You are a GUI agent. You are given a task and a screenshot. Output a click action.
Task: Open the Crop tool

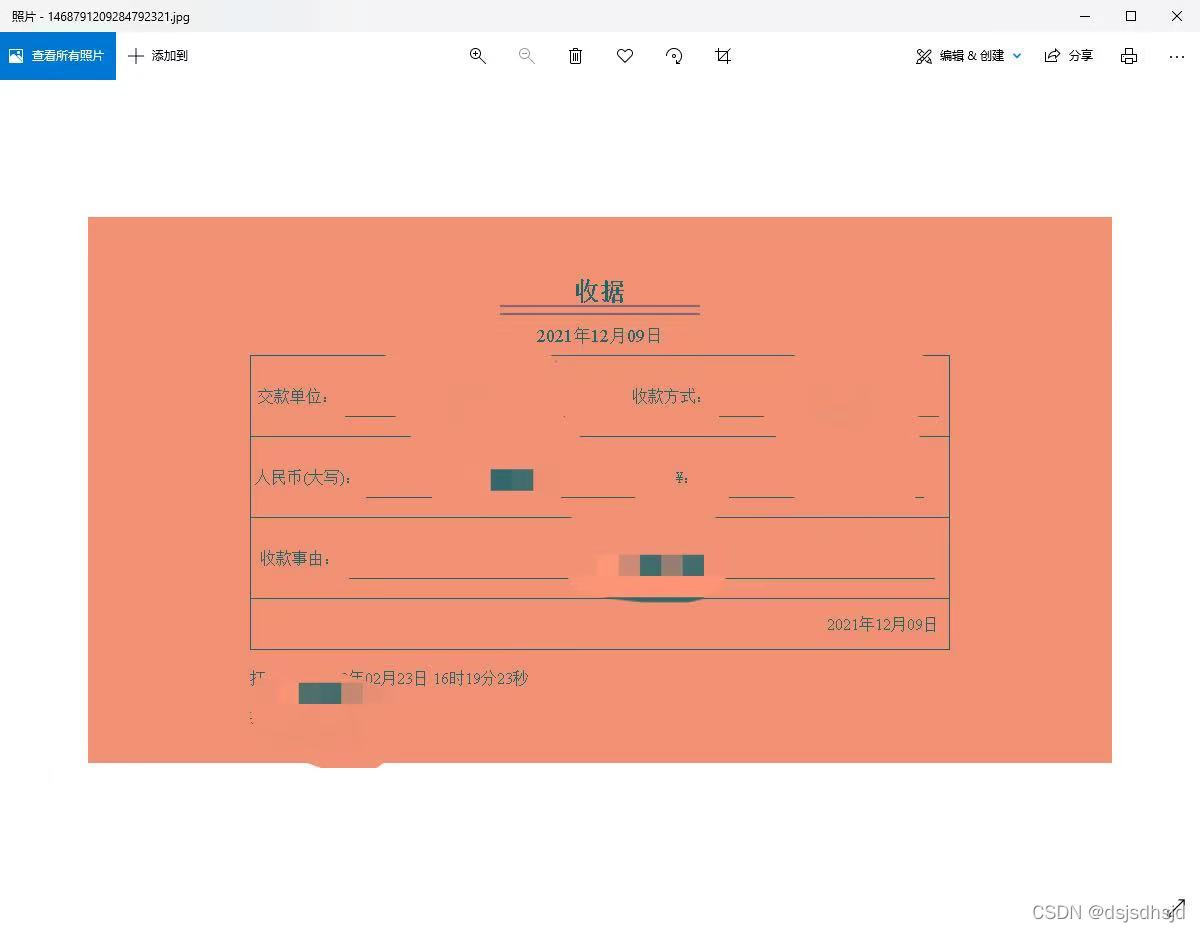[x=723, y=56]
